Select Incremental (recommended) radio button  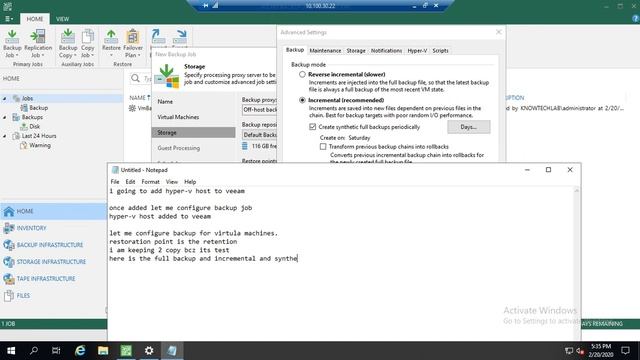click(302, 100)
